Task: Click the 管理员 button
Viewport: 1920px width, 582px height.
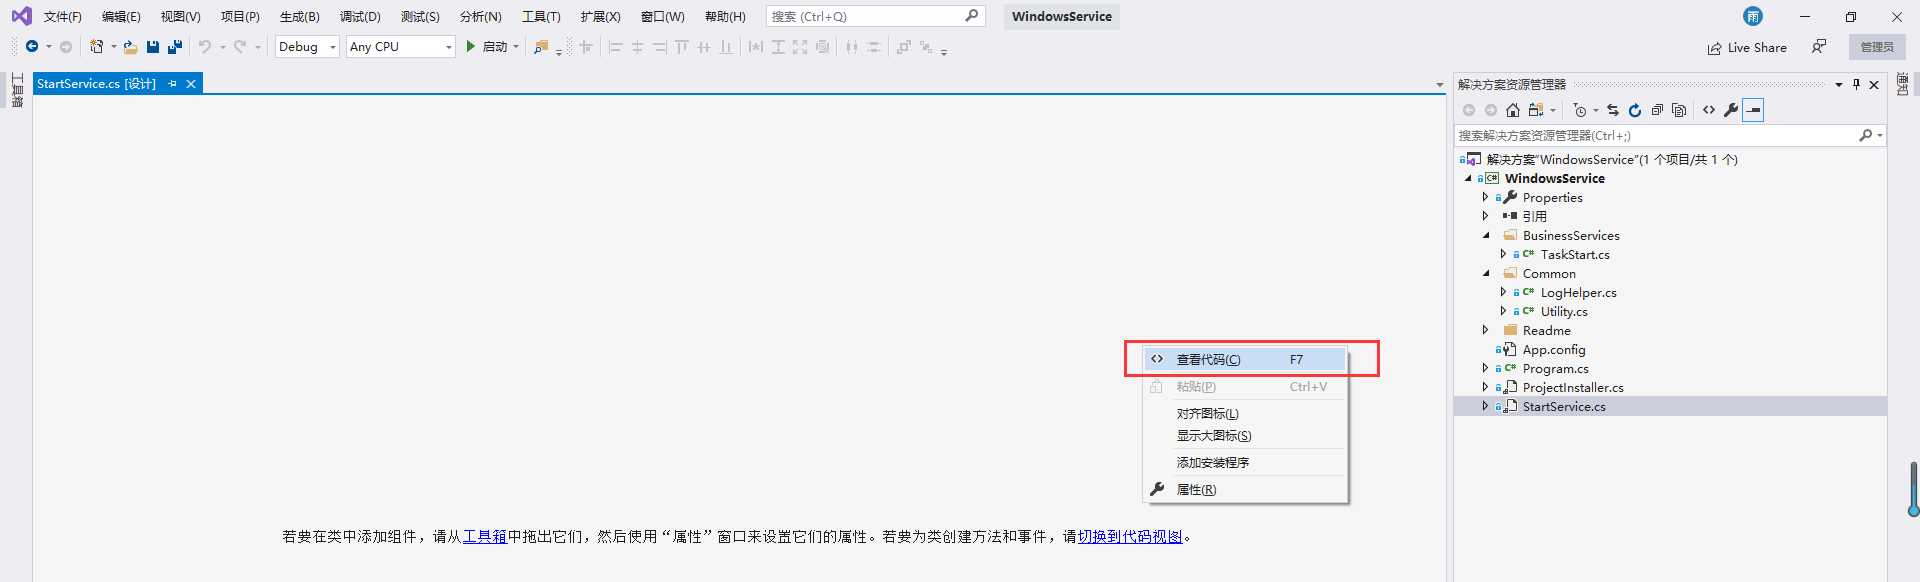Action: 1877,47
